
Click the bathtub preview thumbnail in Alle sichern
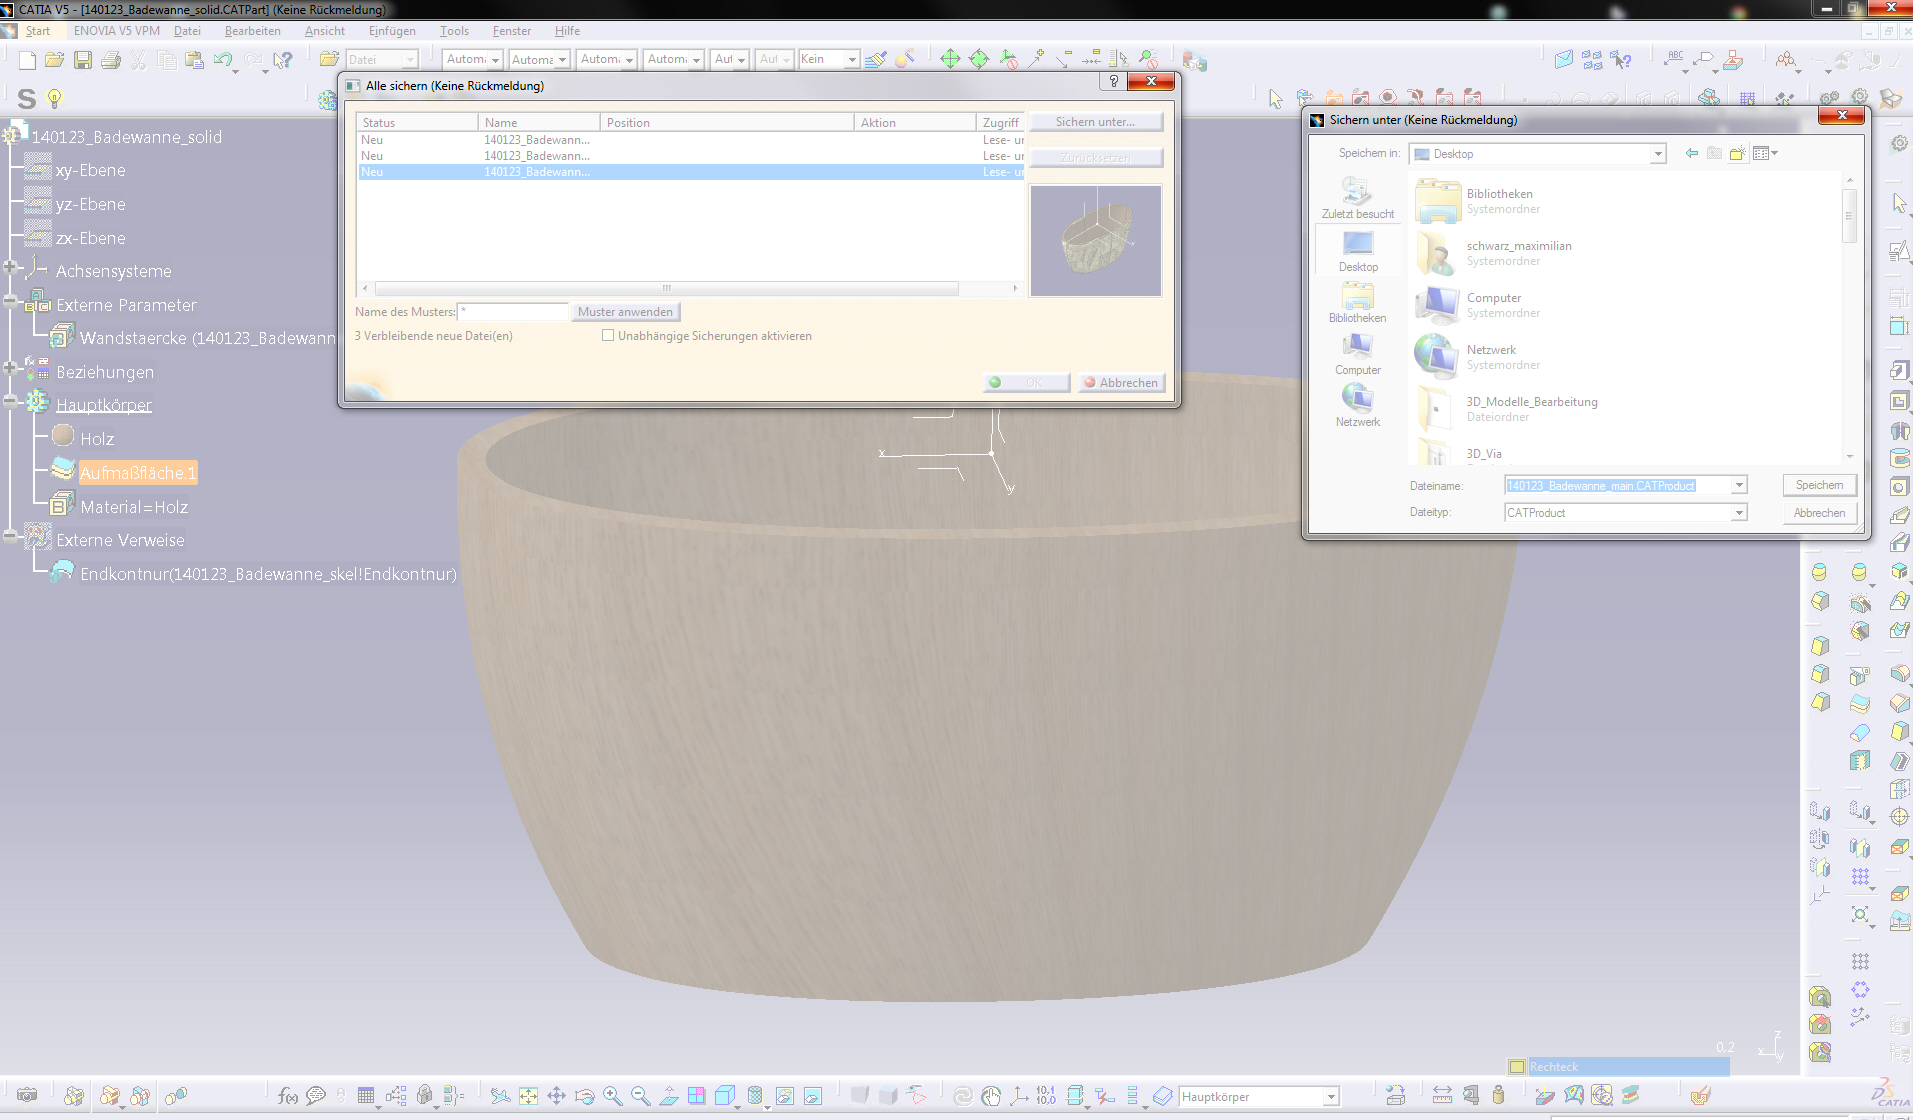click(x=1096, y=240)
